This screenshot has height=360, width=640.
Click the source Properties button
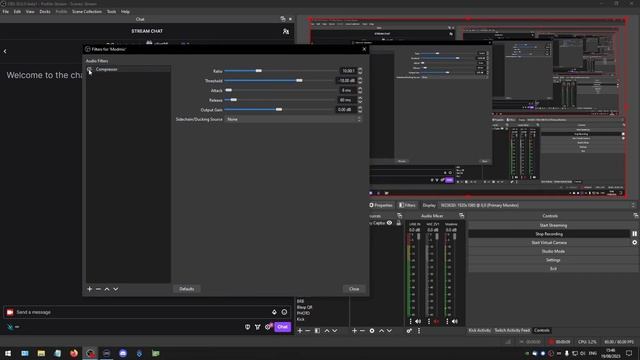coord(381,205)
